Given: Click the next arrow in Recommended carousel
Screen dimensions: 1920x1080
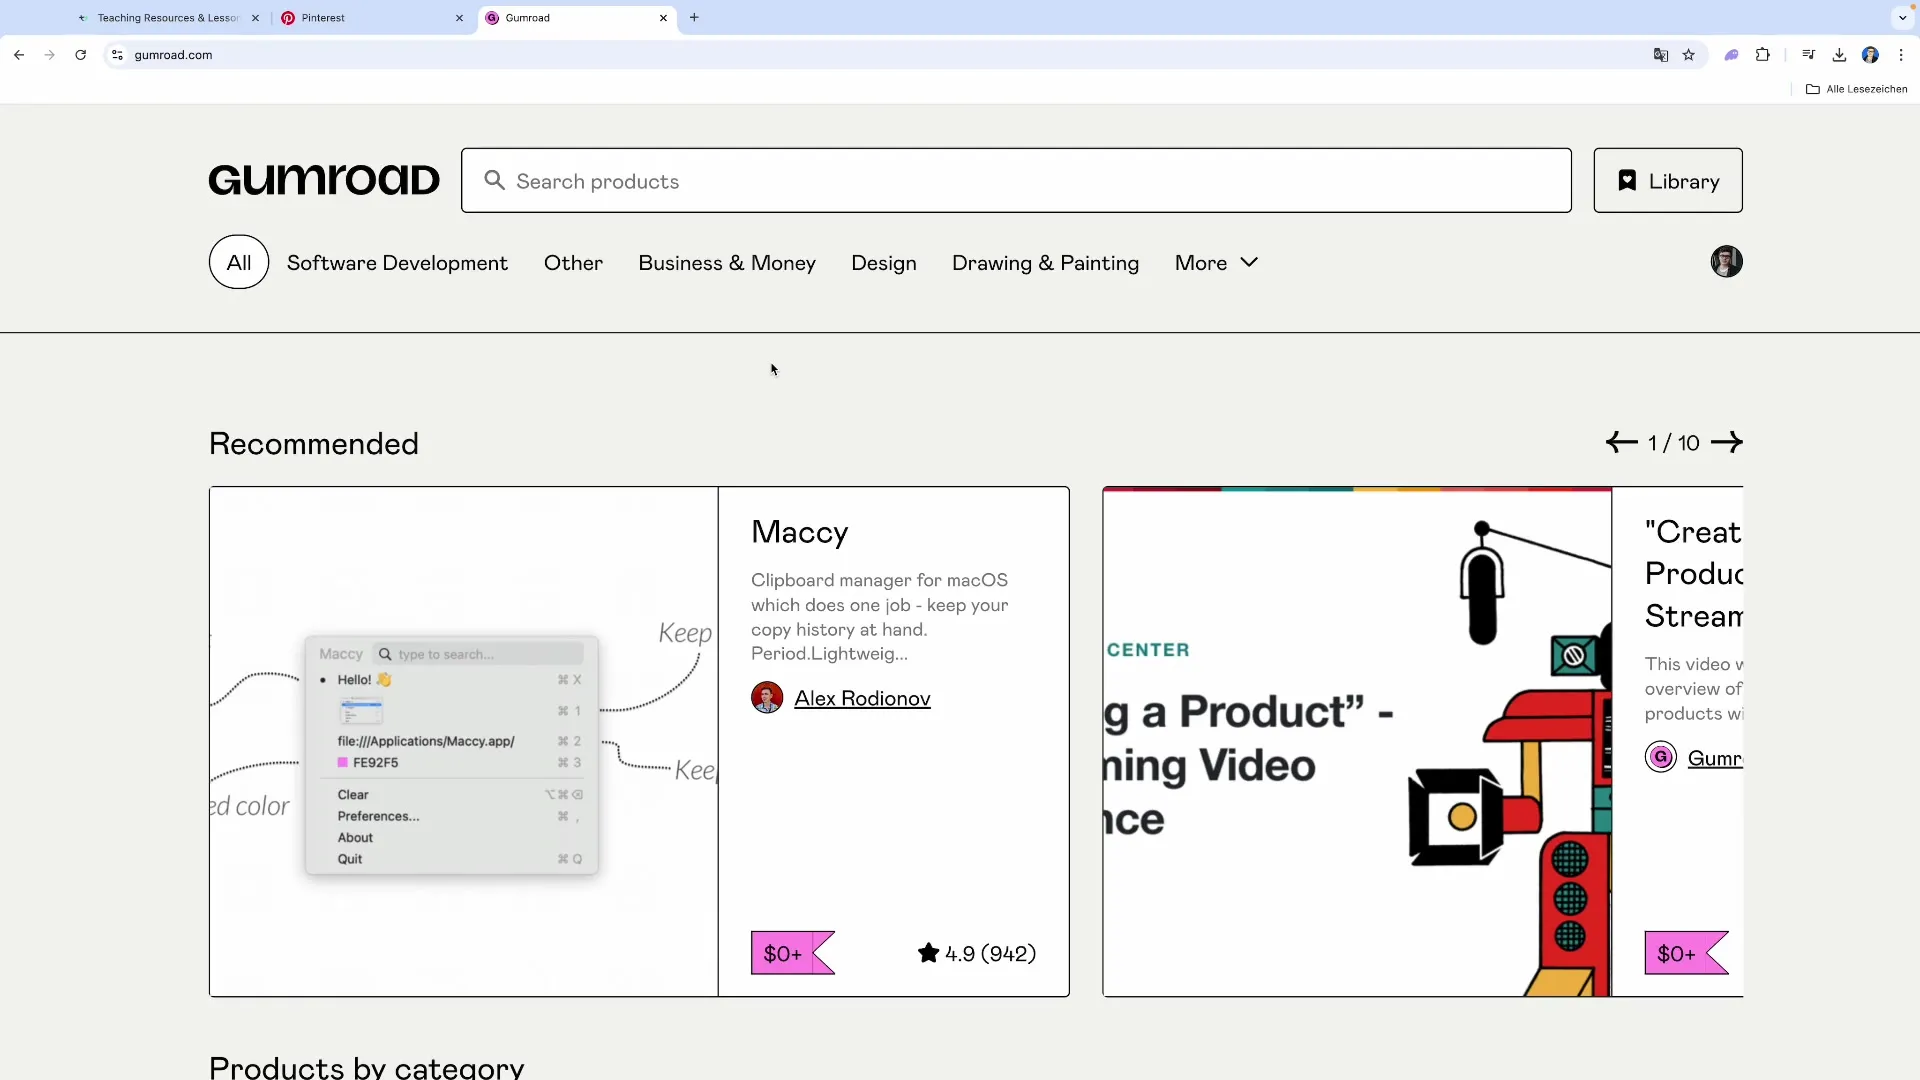Looking at the screenshot, I should tap(1726, 442).
